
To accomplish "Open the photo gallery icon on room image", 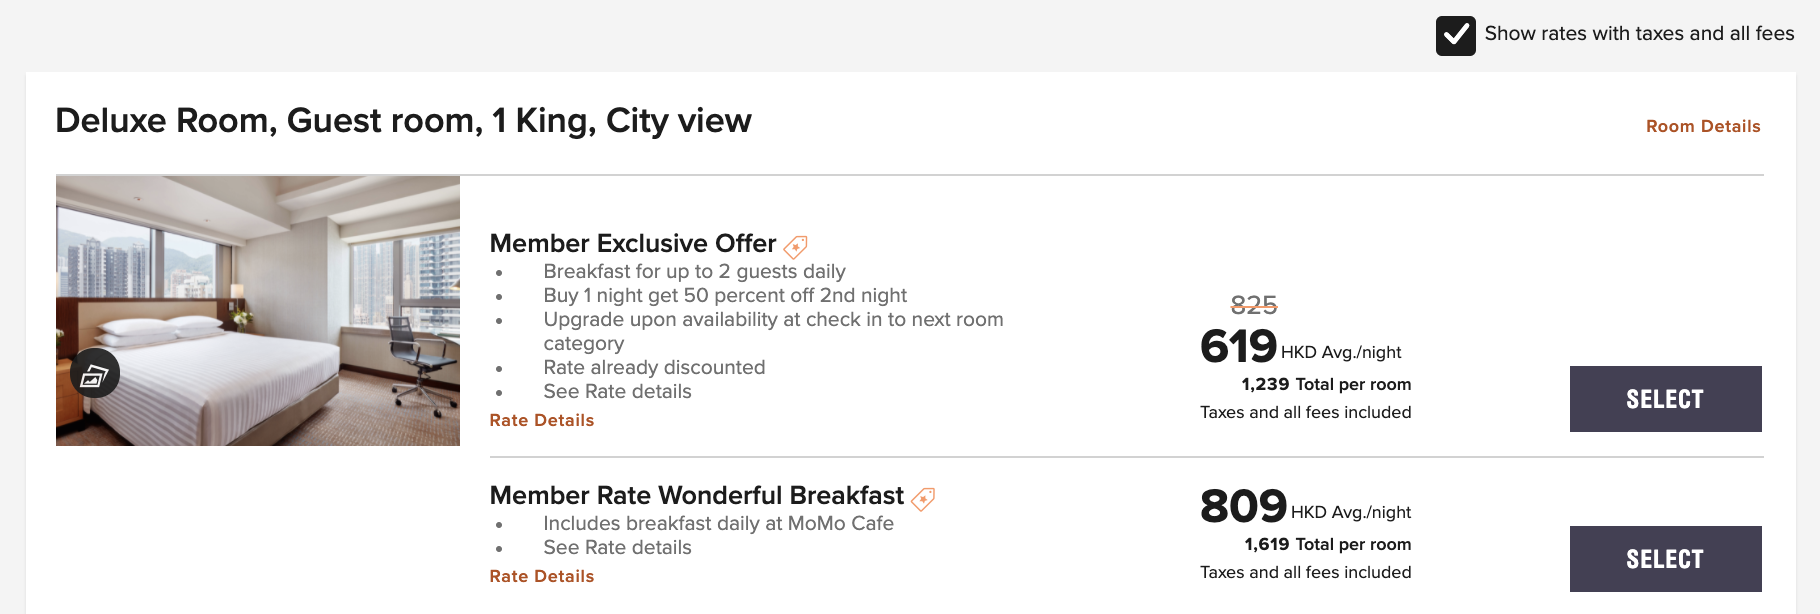I will [95, 373].
